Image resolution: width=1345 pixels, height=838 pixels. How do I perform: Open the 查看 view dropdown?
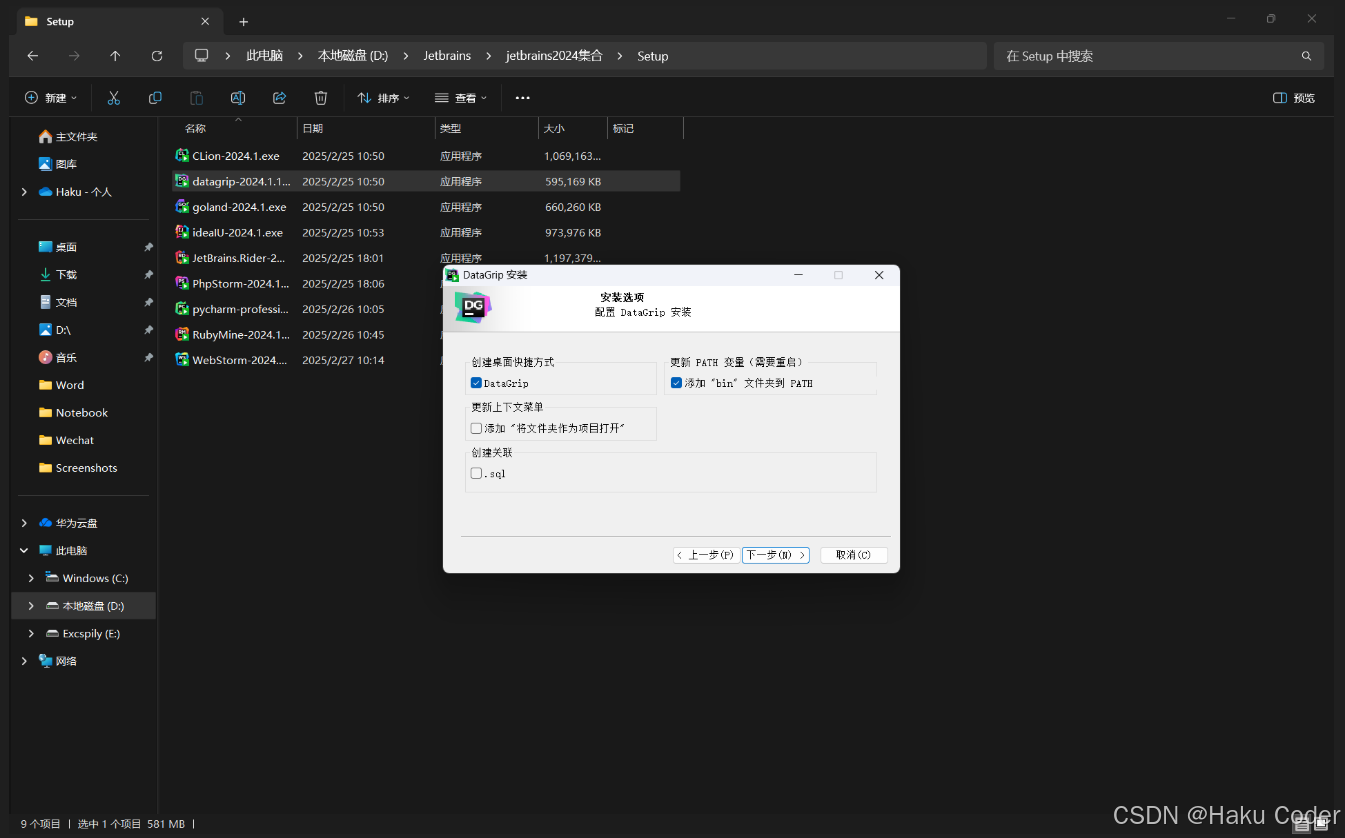point(461,98)
